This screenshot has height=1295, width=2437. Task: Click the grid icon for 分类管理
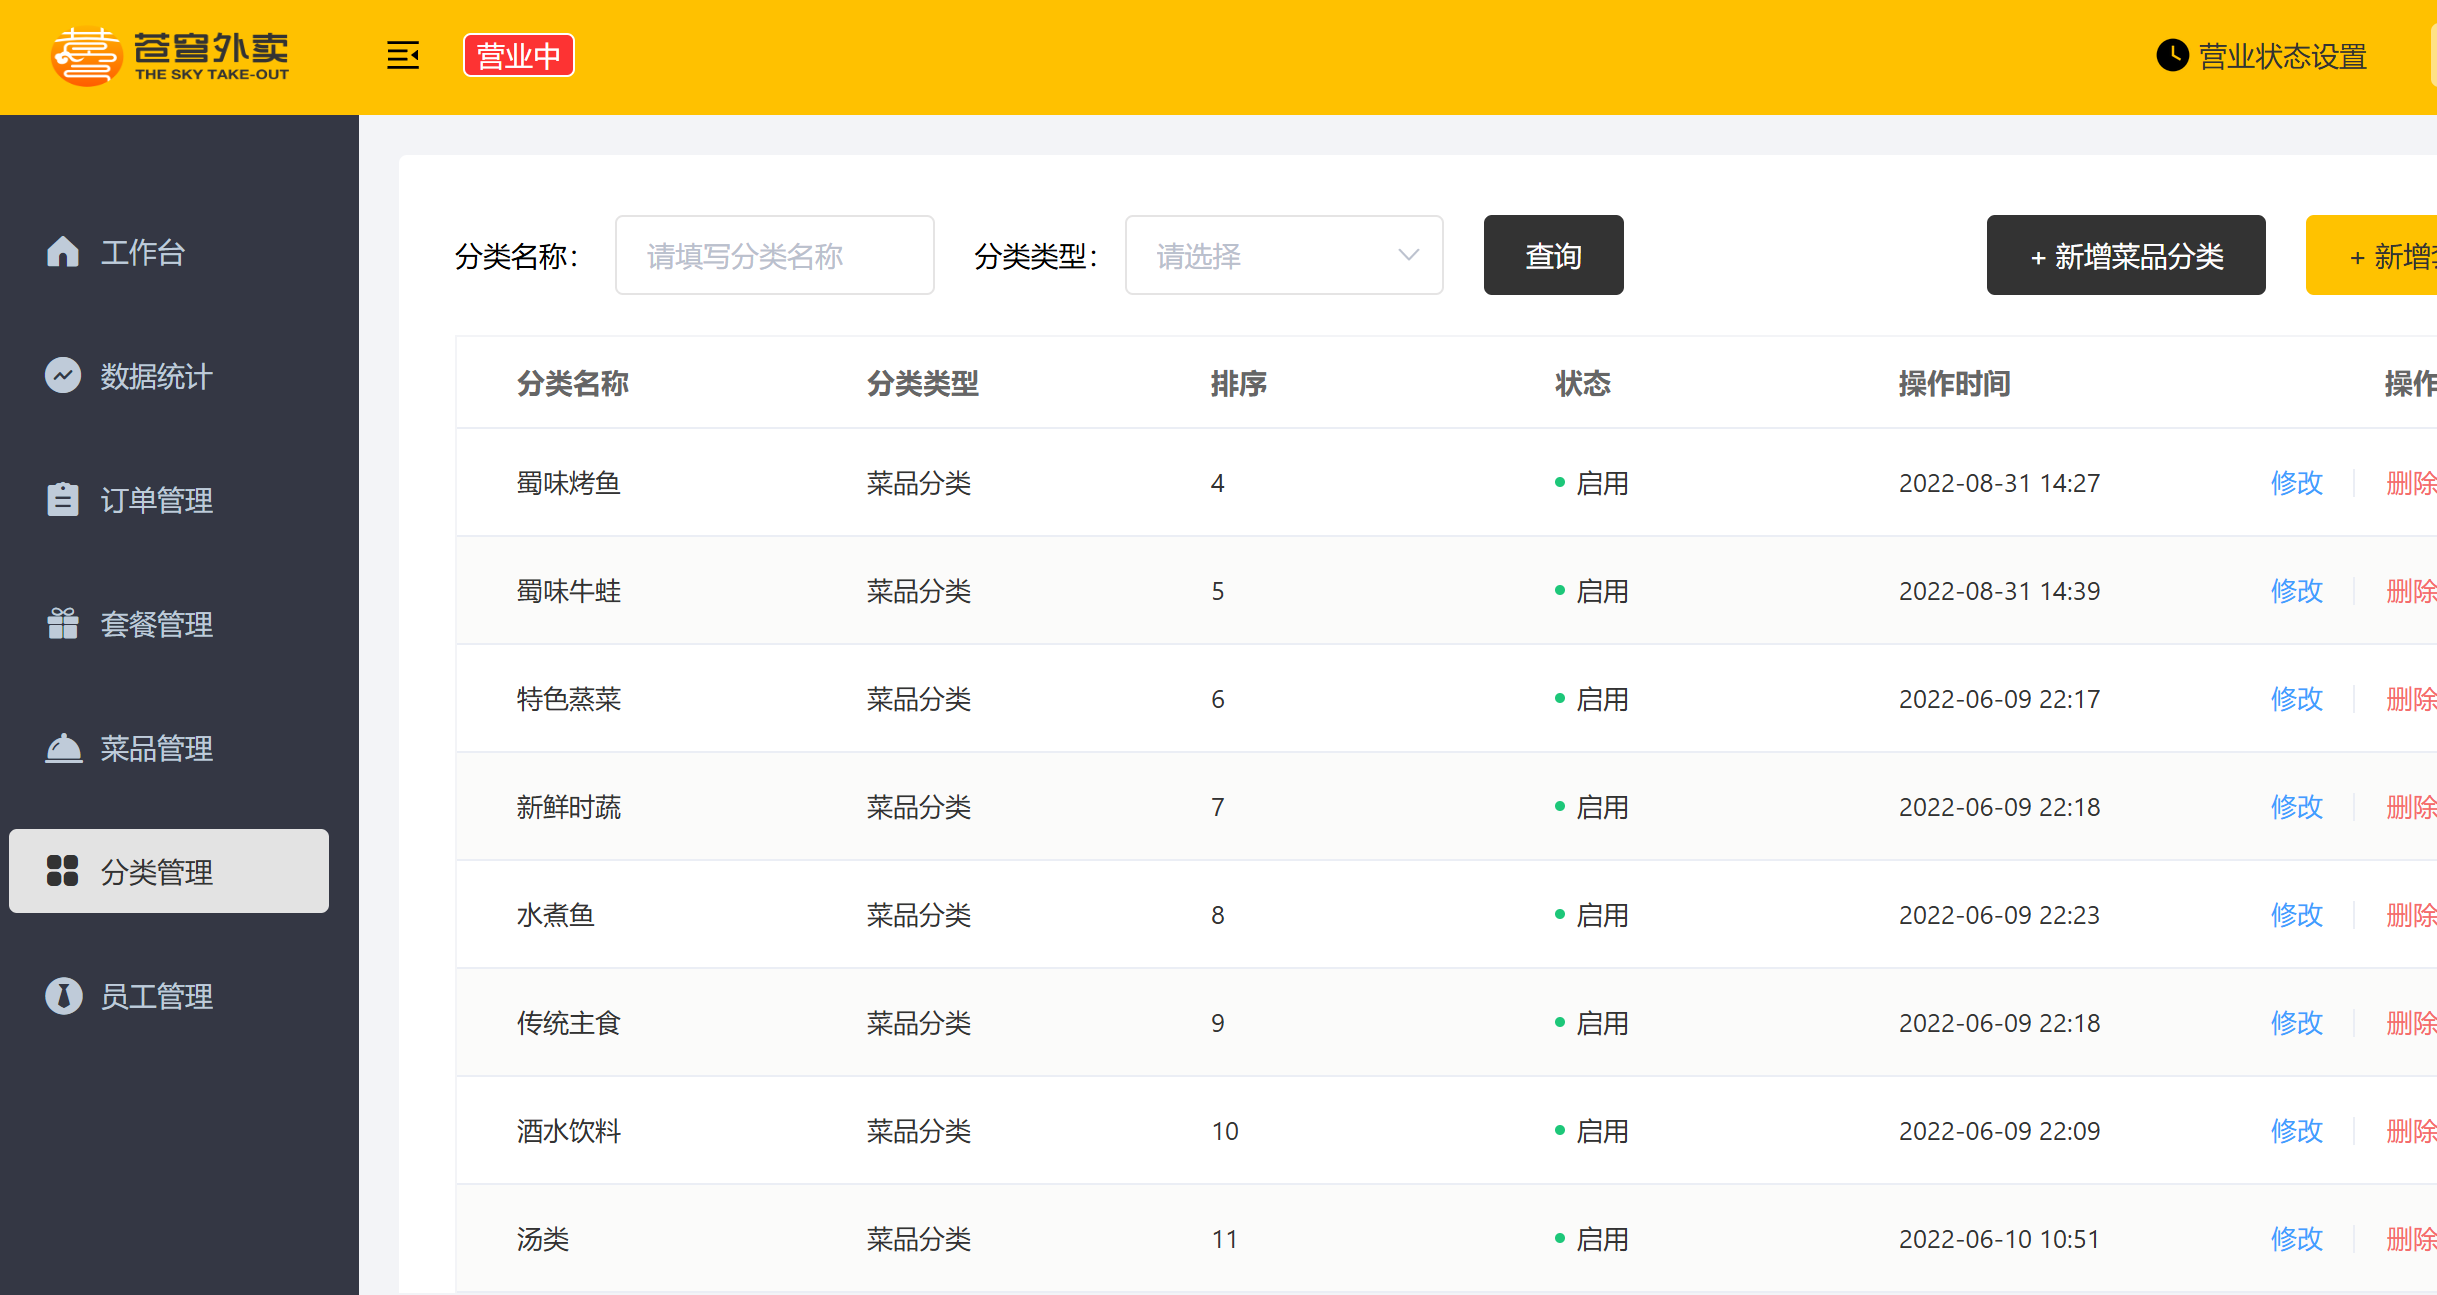point(63,871)
